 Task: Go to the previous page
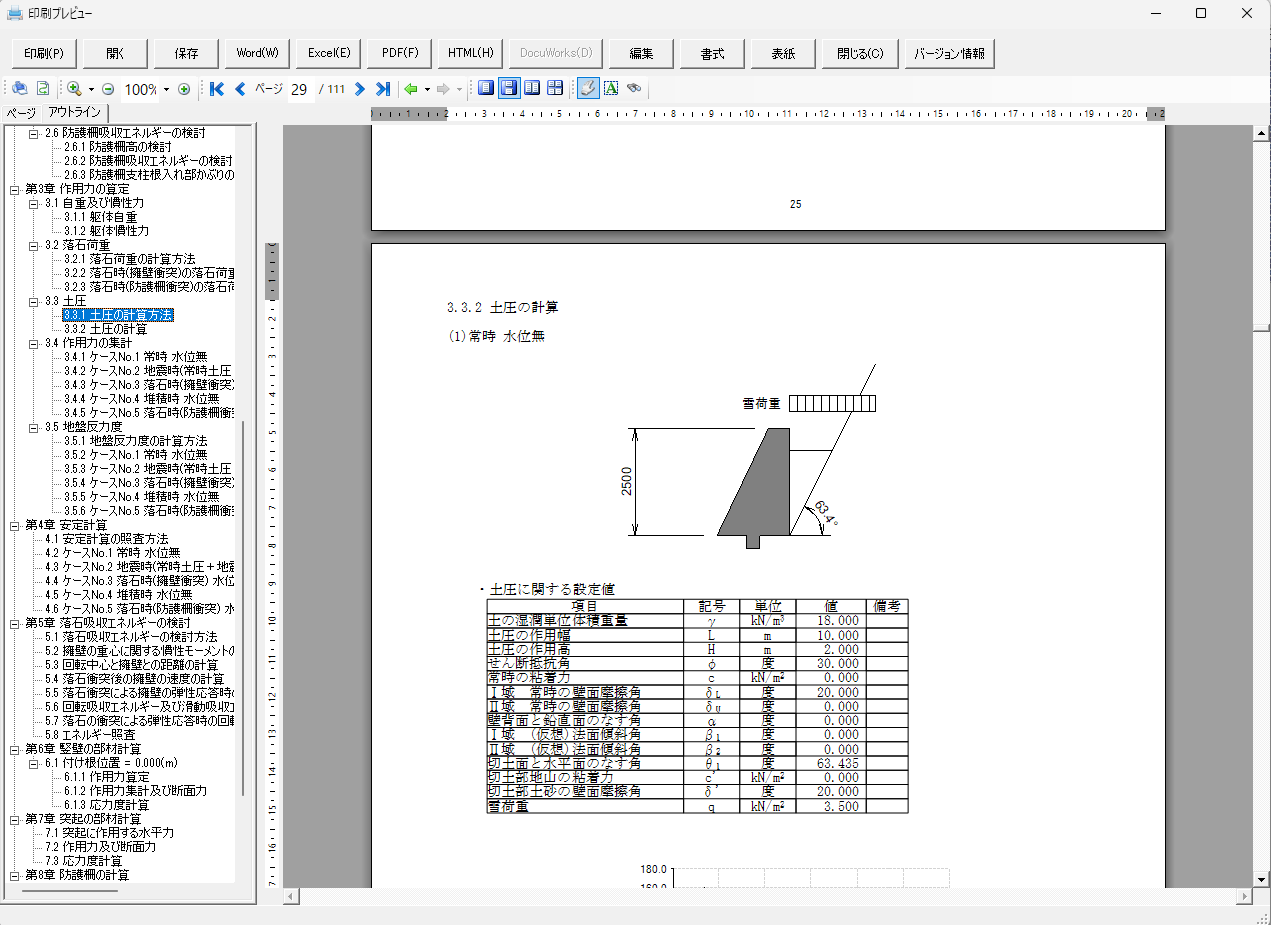click(x=240, y=89)
